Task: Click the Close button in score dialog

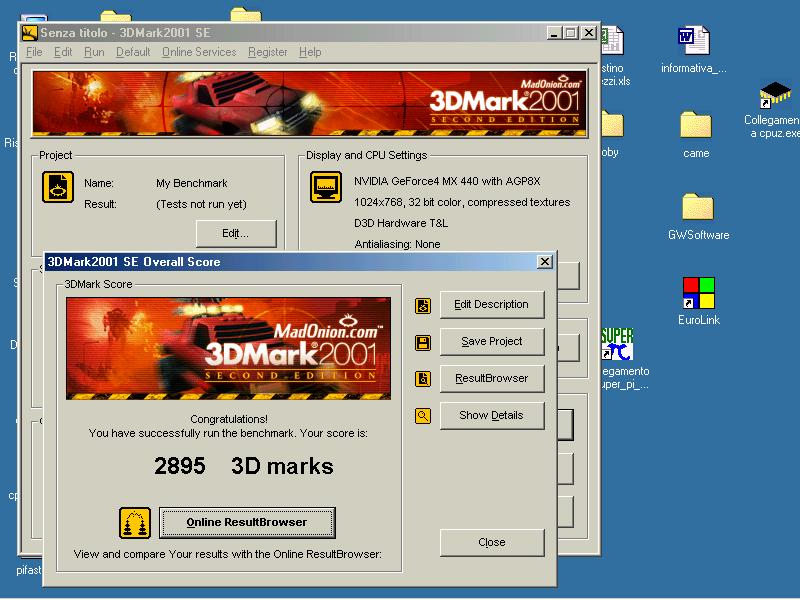Action: coord(492,542)
